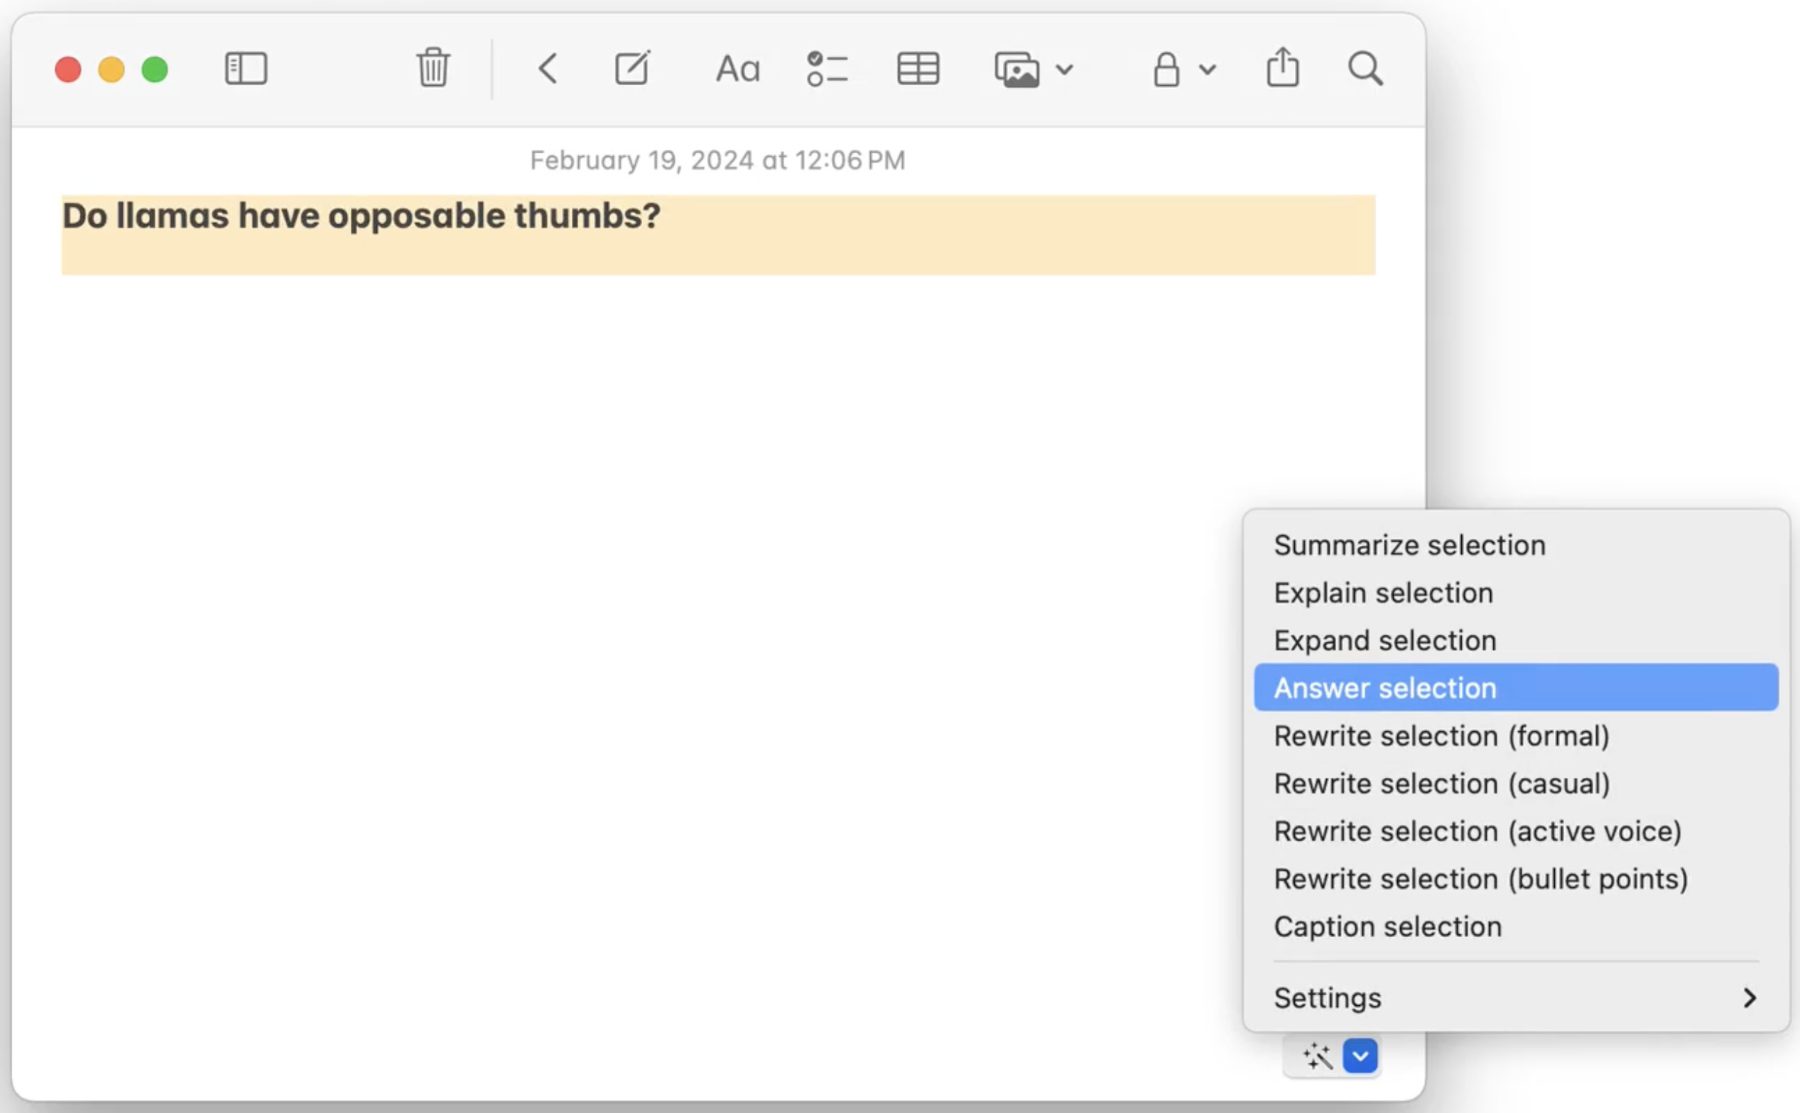Insert a table using the table icon
Screen dimensions: 1800x1113
[917, 69]
